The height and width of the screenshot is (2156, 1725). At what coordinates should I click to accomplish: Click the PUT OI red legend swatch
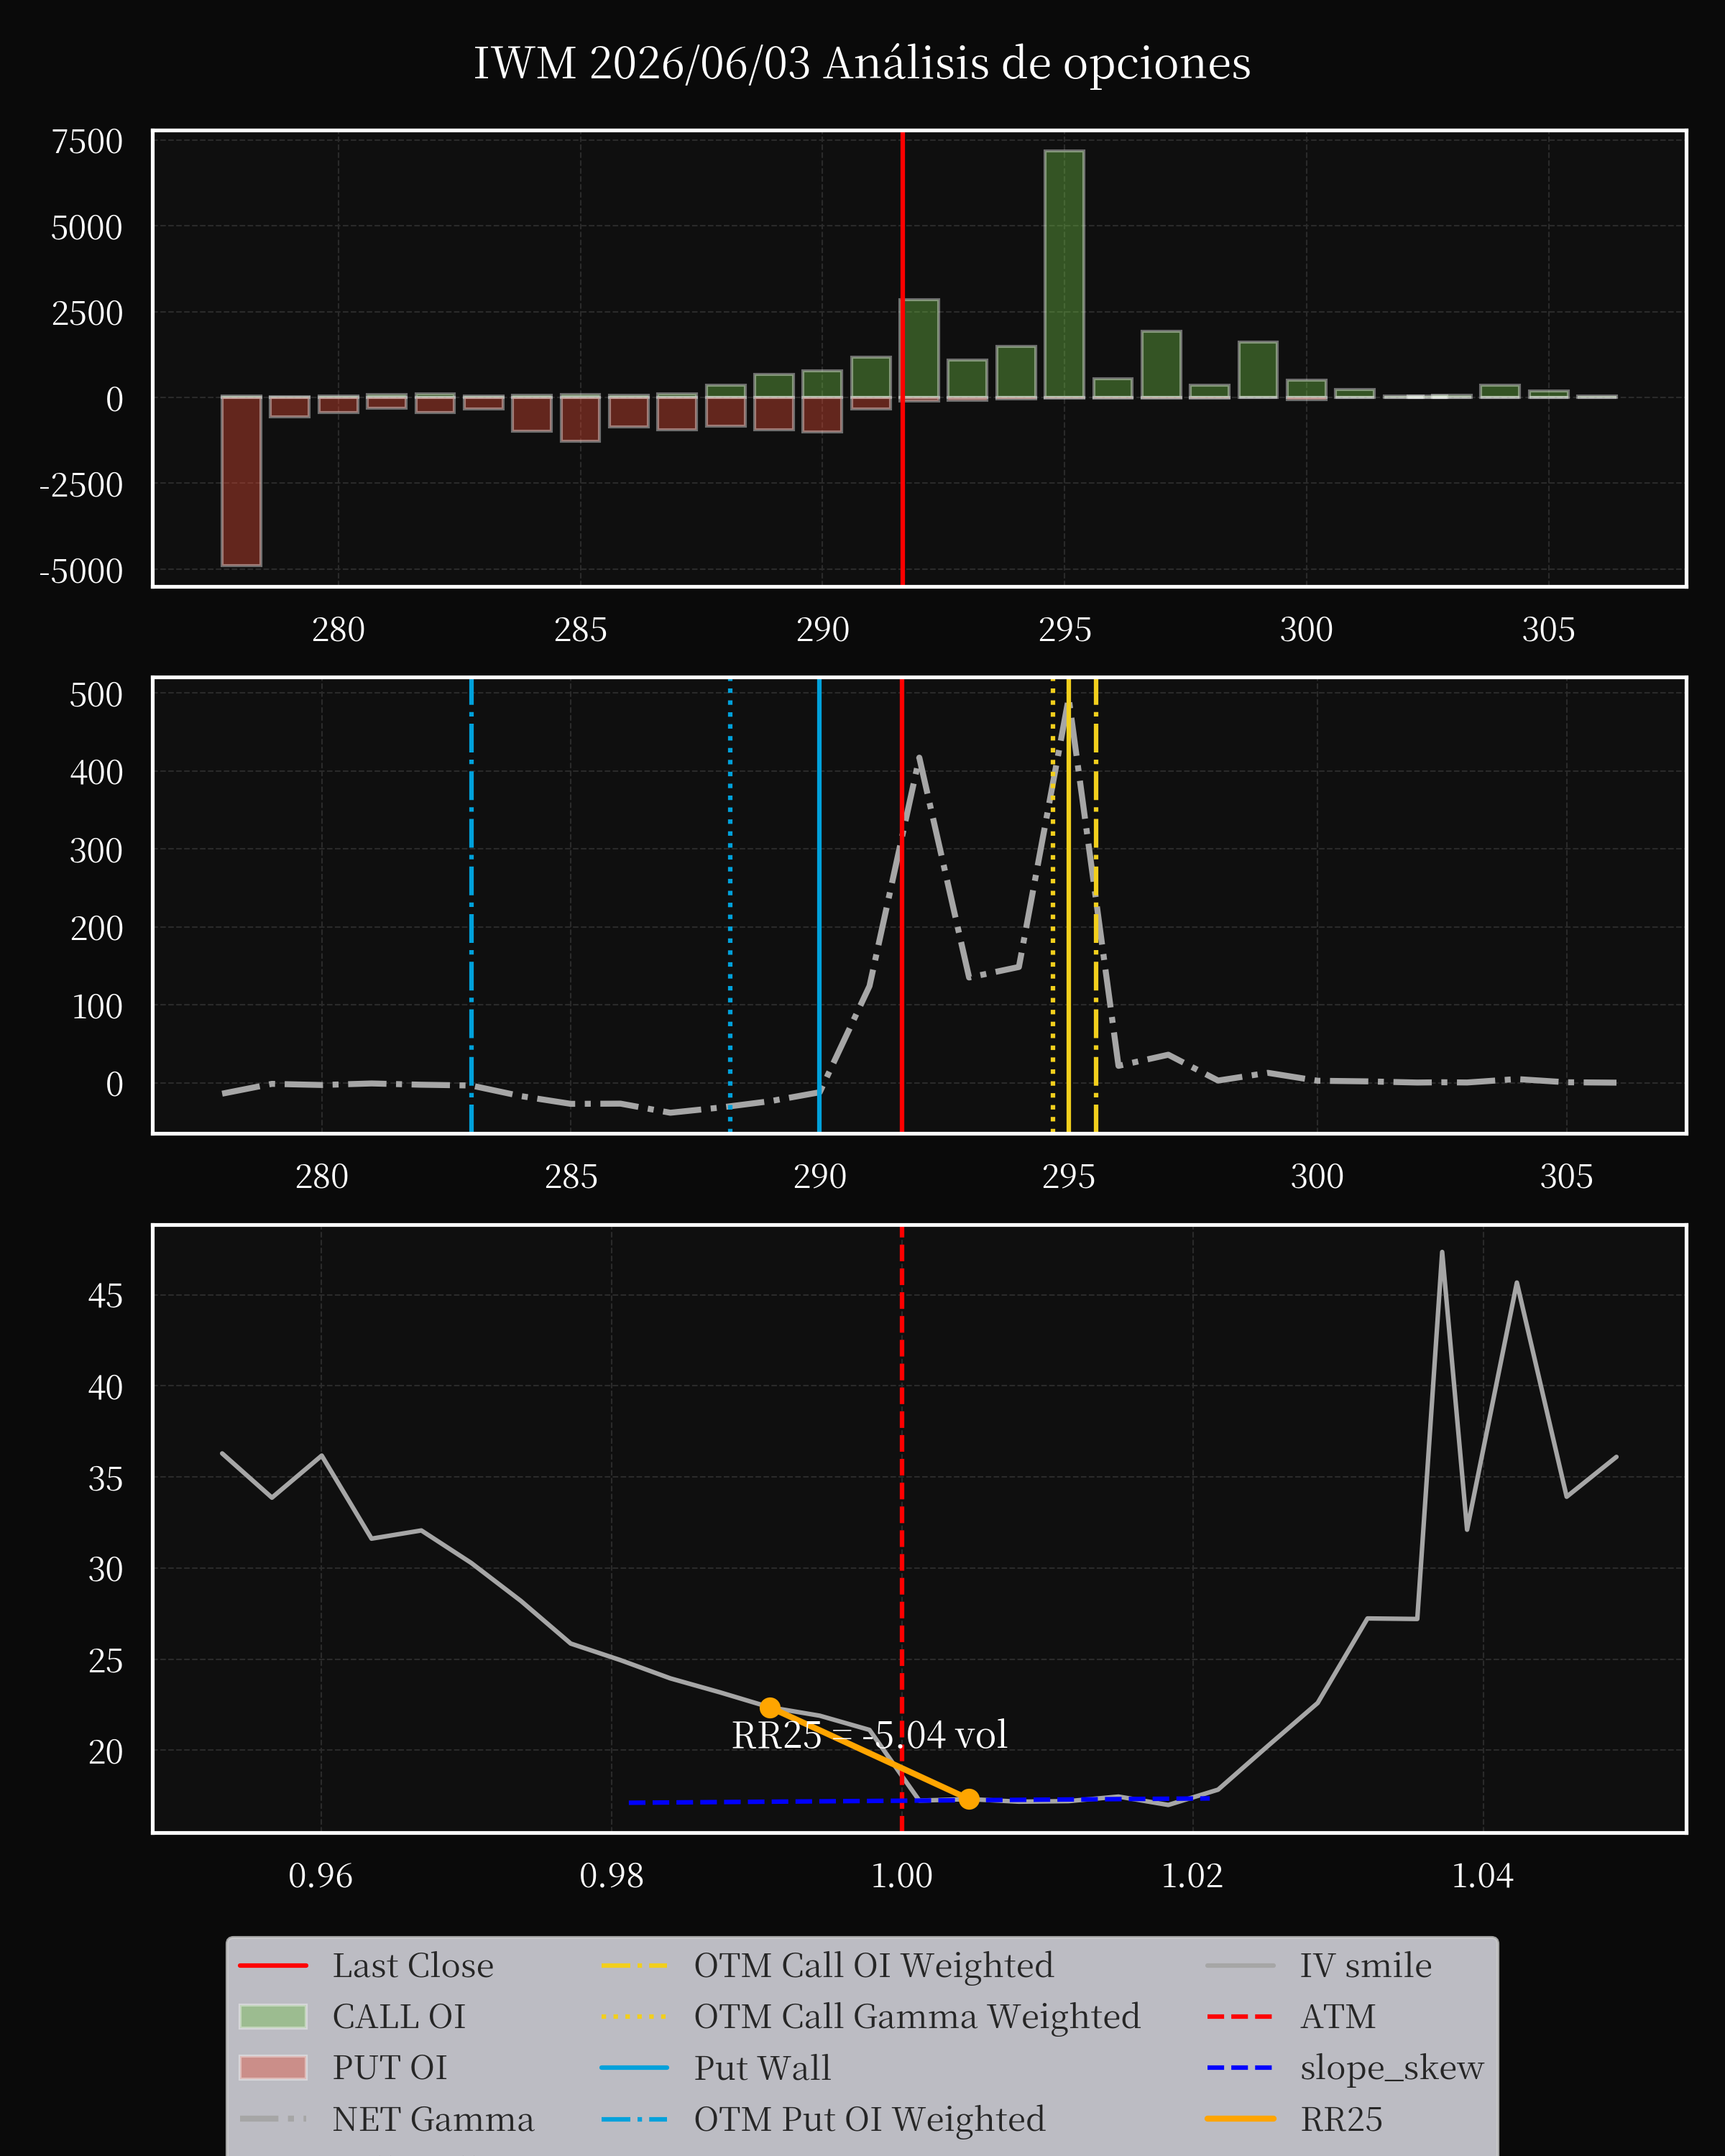(273, 2068)
